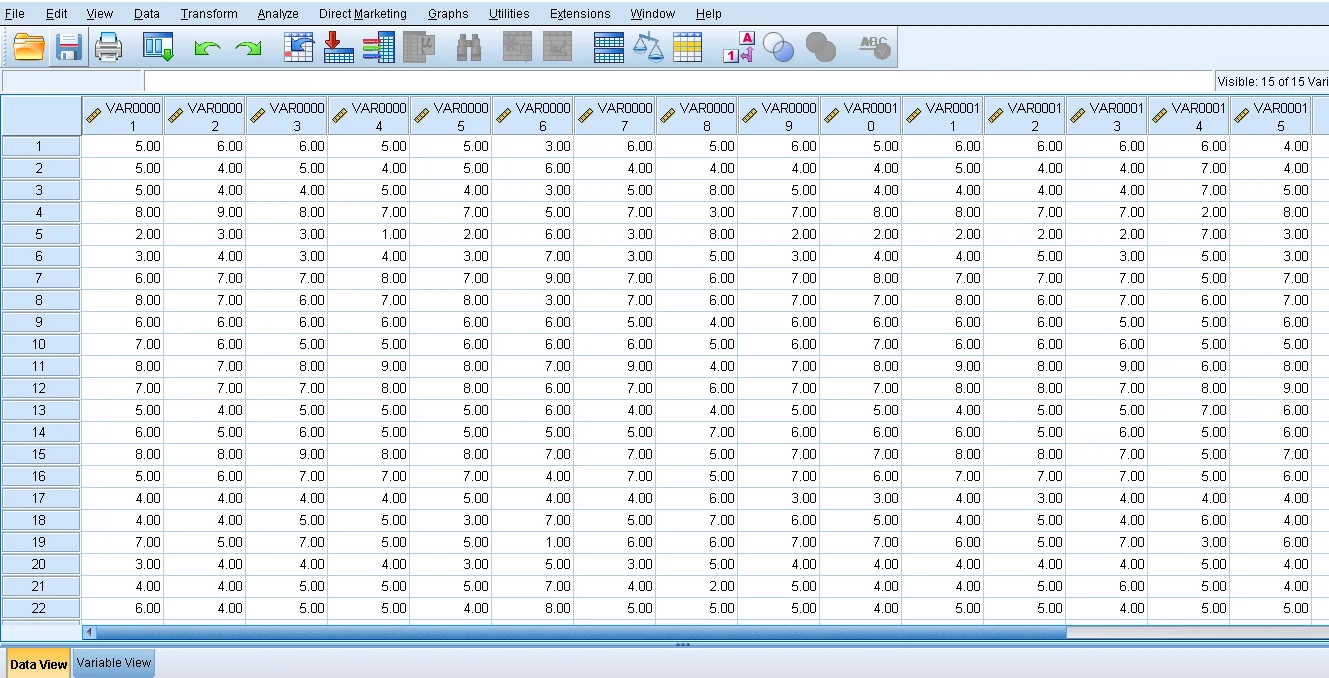Select the Data View tab
This screenshot has height=678, width=1329.
[x=38, y=663]
